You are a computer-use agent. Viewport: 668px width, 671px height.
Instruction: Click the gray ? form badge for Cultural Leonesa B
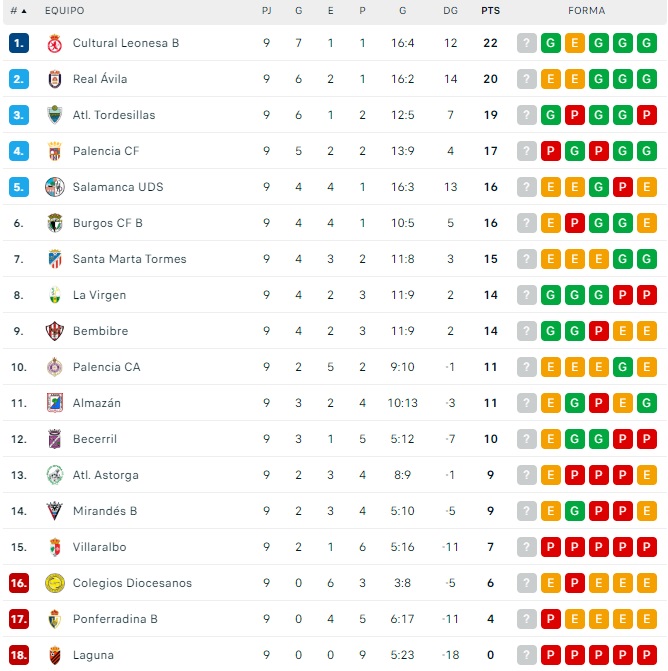point(527,43)
